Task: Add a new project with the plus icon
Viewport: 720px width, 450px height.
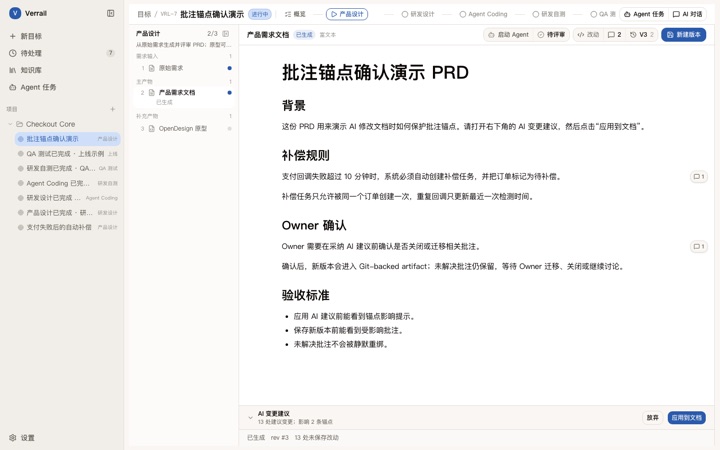Action: (112, 109)
